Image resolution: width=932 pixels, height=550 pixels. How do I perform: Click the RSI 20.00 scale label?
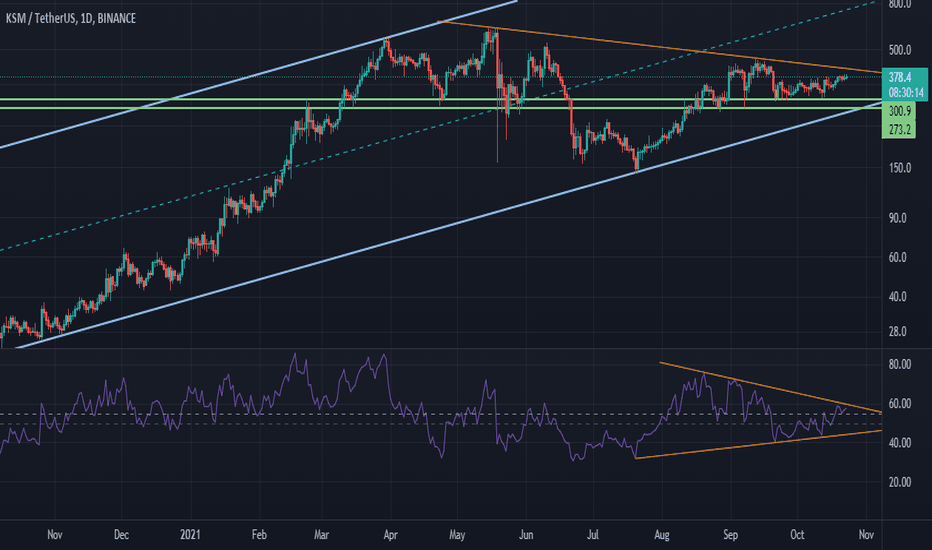(900, 482)
